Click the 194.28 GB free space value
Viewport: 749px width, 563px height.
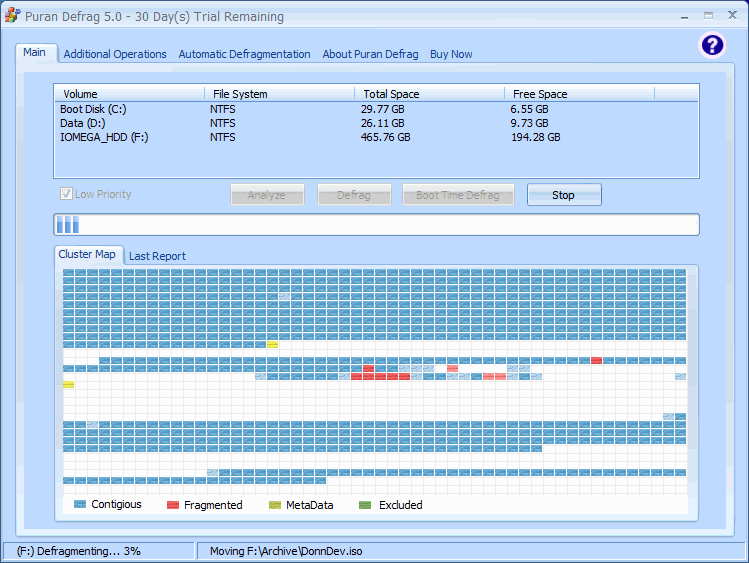535,137
